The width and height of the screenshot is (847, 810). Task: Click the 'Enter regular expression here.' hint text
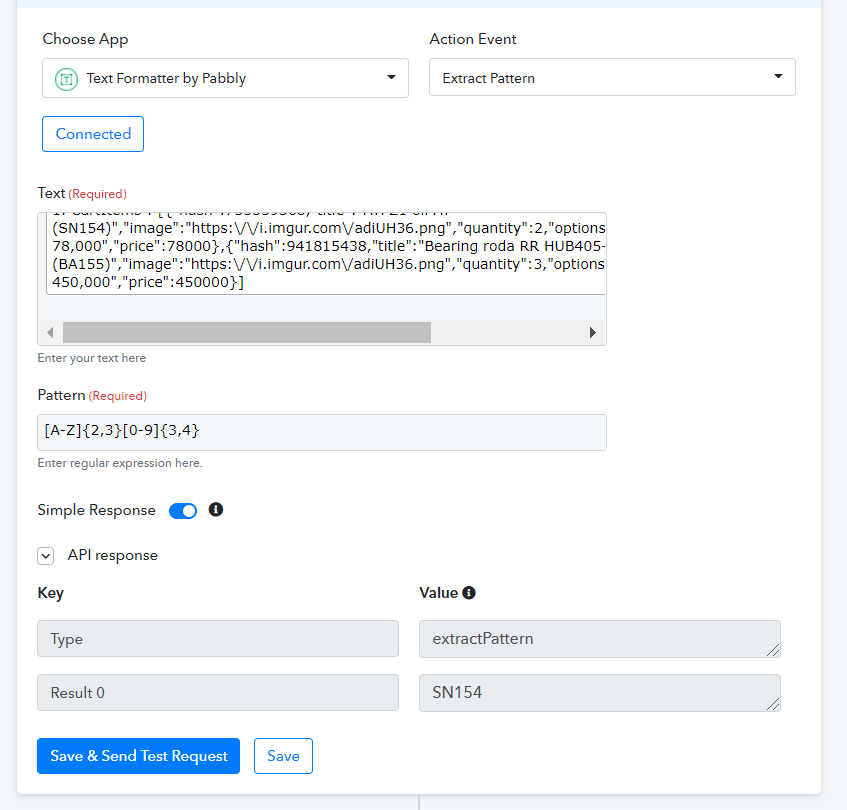[120, 463]
